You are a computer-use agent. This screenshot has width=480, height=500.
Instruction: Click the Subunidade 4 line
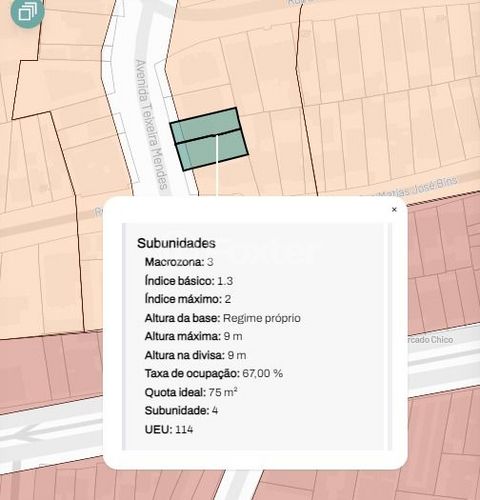pos(181,410)
